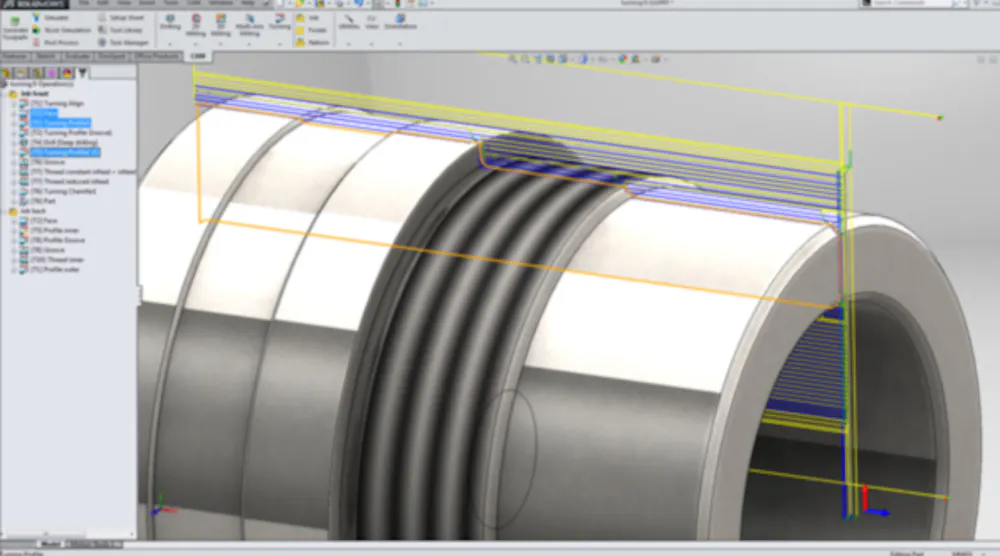Click the Drill (Deep drilling) operation icon
Image resolution: width=1000 pixels, height=556 pixels.
(24, 143)
